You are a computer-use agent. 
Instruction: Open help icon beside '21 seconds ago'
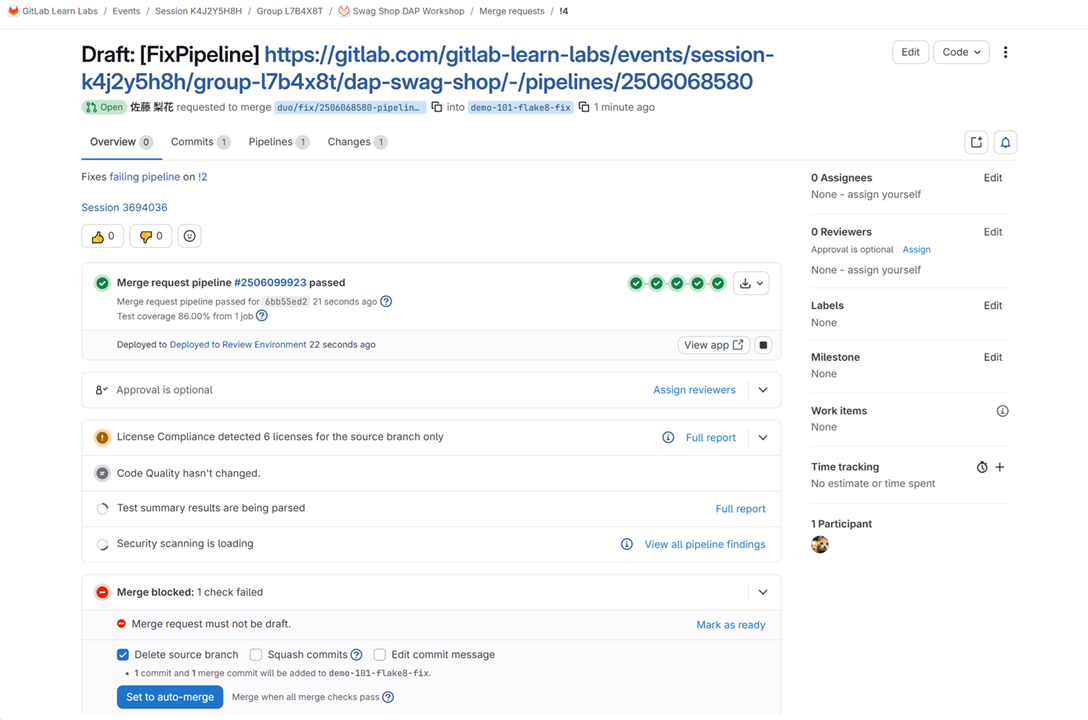pos(386,301)
